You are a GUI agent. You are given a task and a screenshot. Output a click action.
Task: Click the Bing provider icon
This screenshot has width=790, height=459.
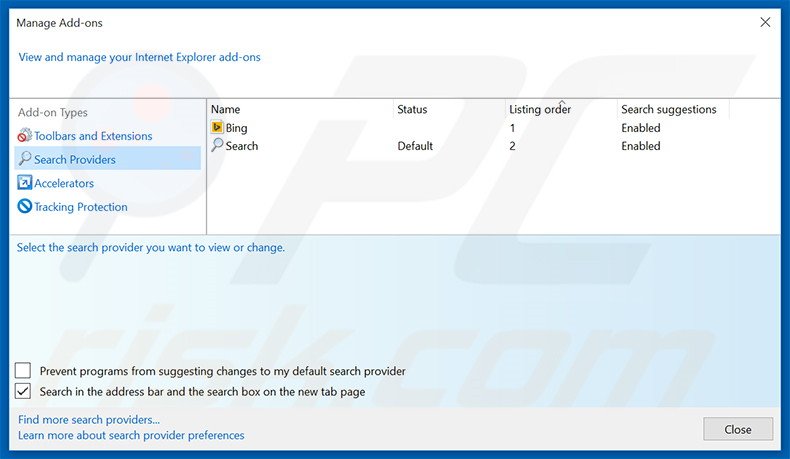tap(217, 127)
